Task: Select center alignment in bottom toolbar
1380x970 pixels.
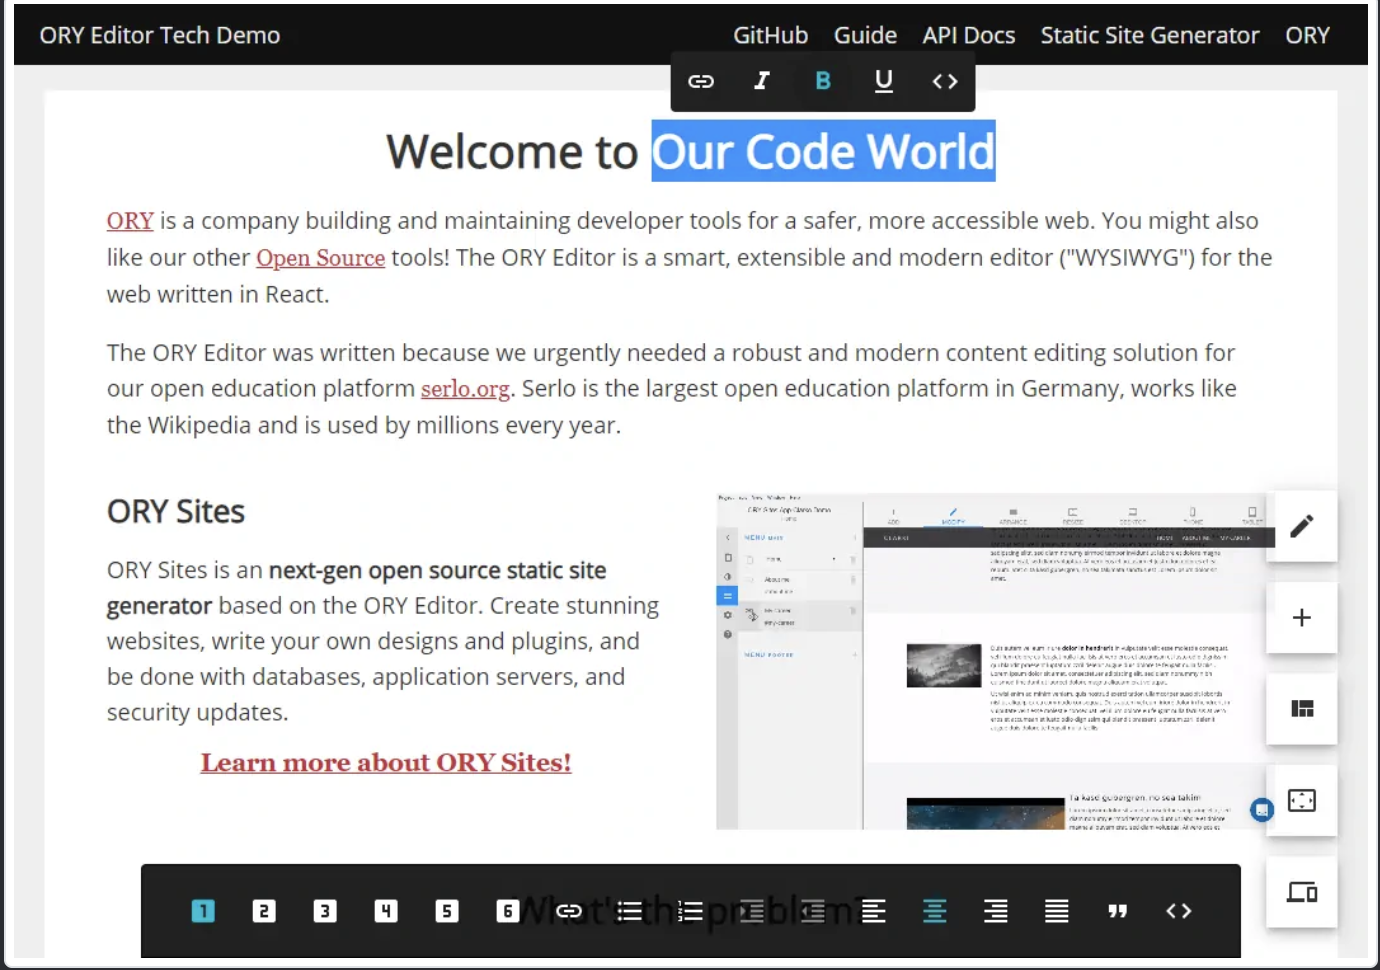Action: (935, 911)
